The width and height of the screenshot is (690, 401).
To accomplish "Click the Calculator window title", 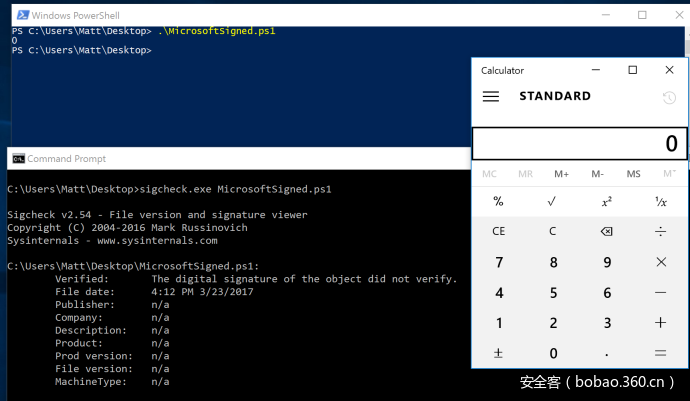I will click(502, 70).
